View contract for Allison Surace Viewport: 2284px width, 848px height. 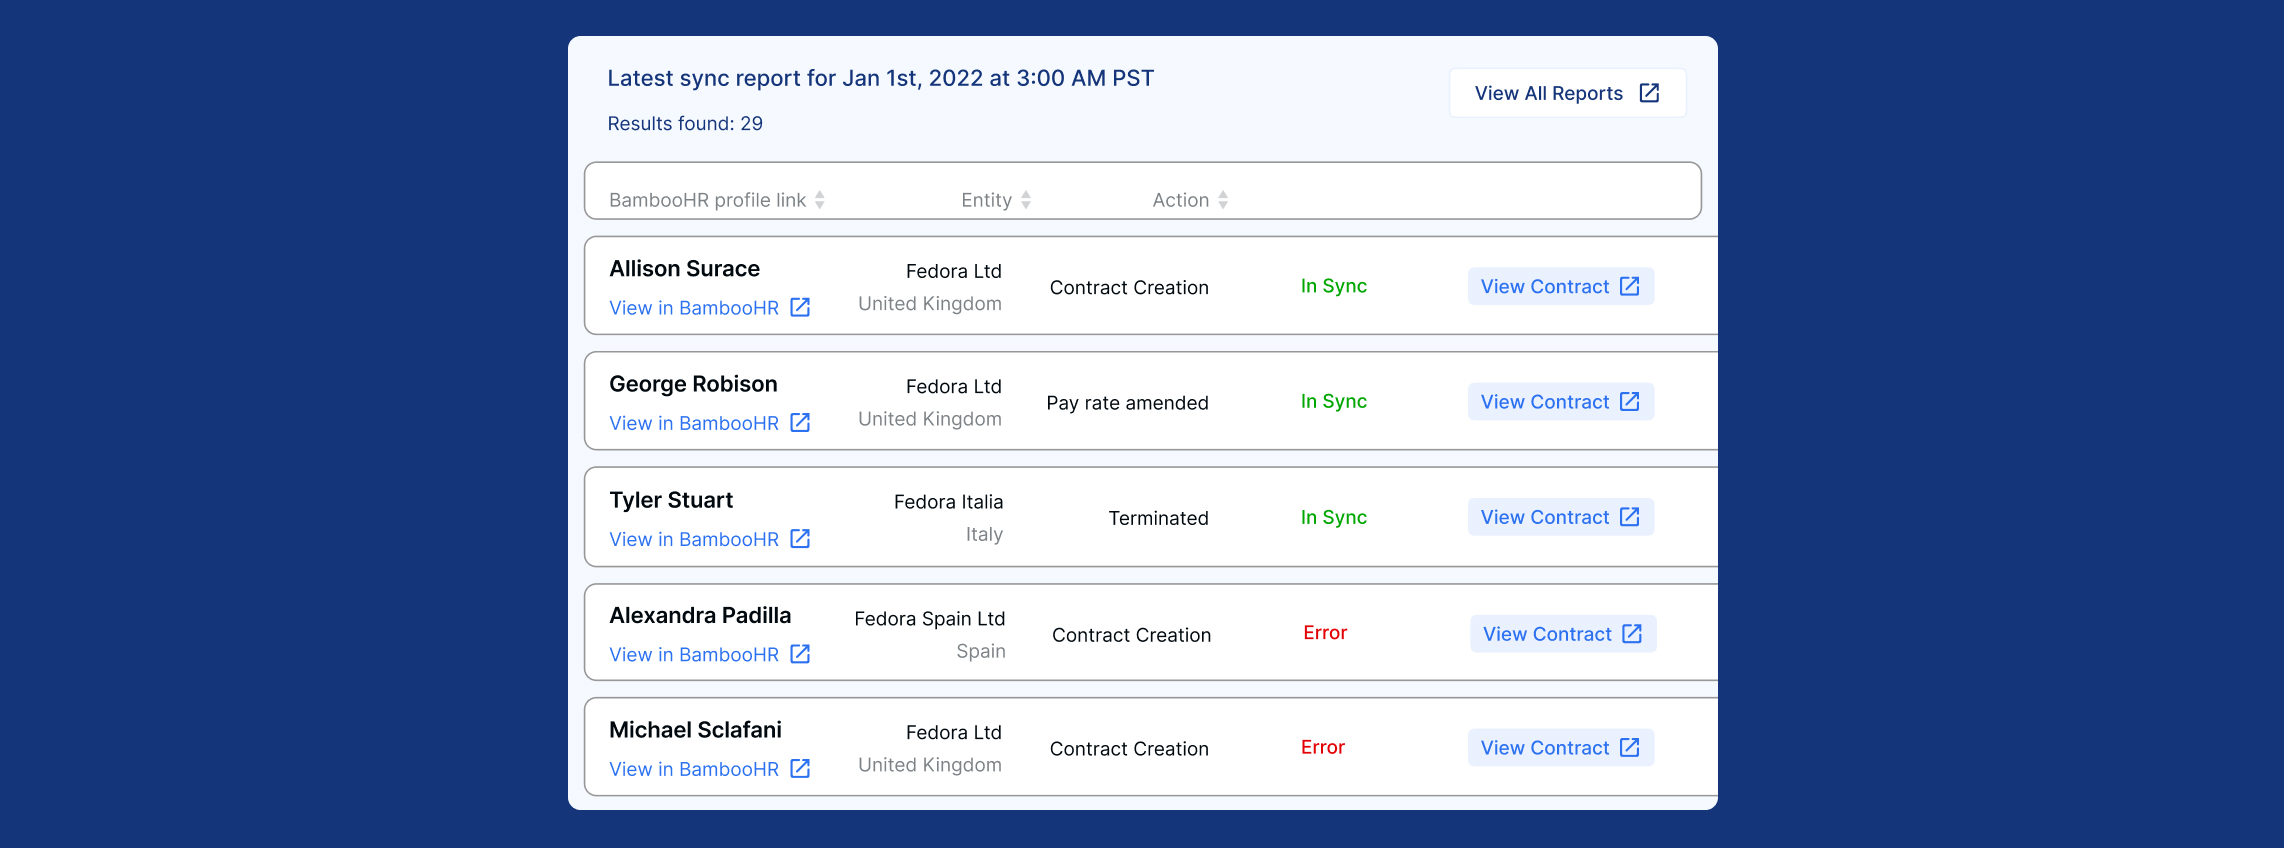pyautogui.click(x=1545, y=287)
